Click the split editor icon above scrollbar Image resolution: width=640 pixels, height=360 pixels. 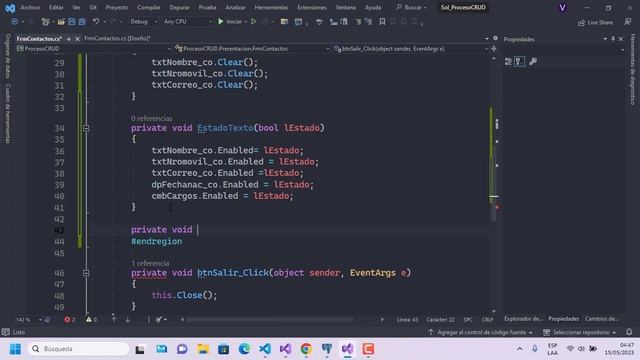click(x=493, y=49)
